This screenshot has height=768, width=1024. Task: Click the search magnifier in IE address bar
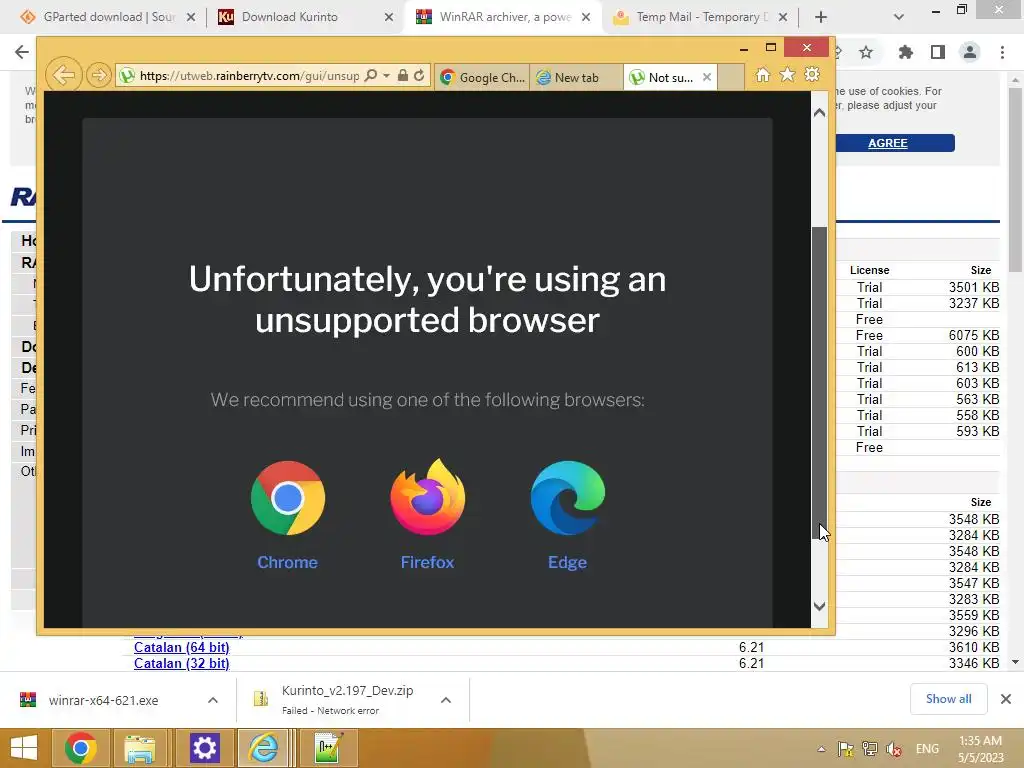371,76
